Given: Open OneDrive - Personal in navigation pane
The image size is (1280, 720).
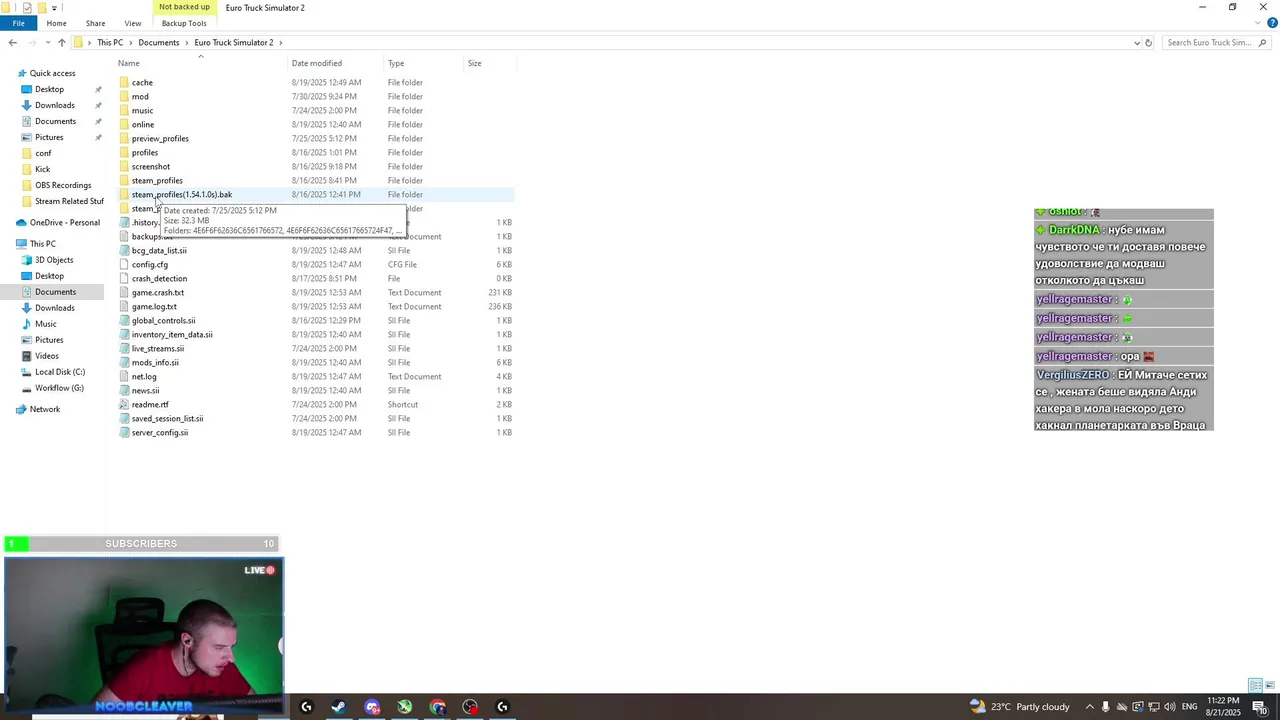Looking at the screenshot, I should tap(64, 222).
